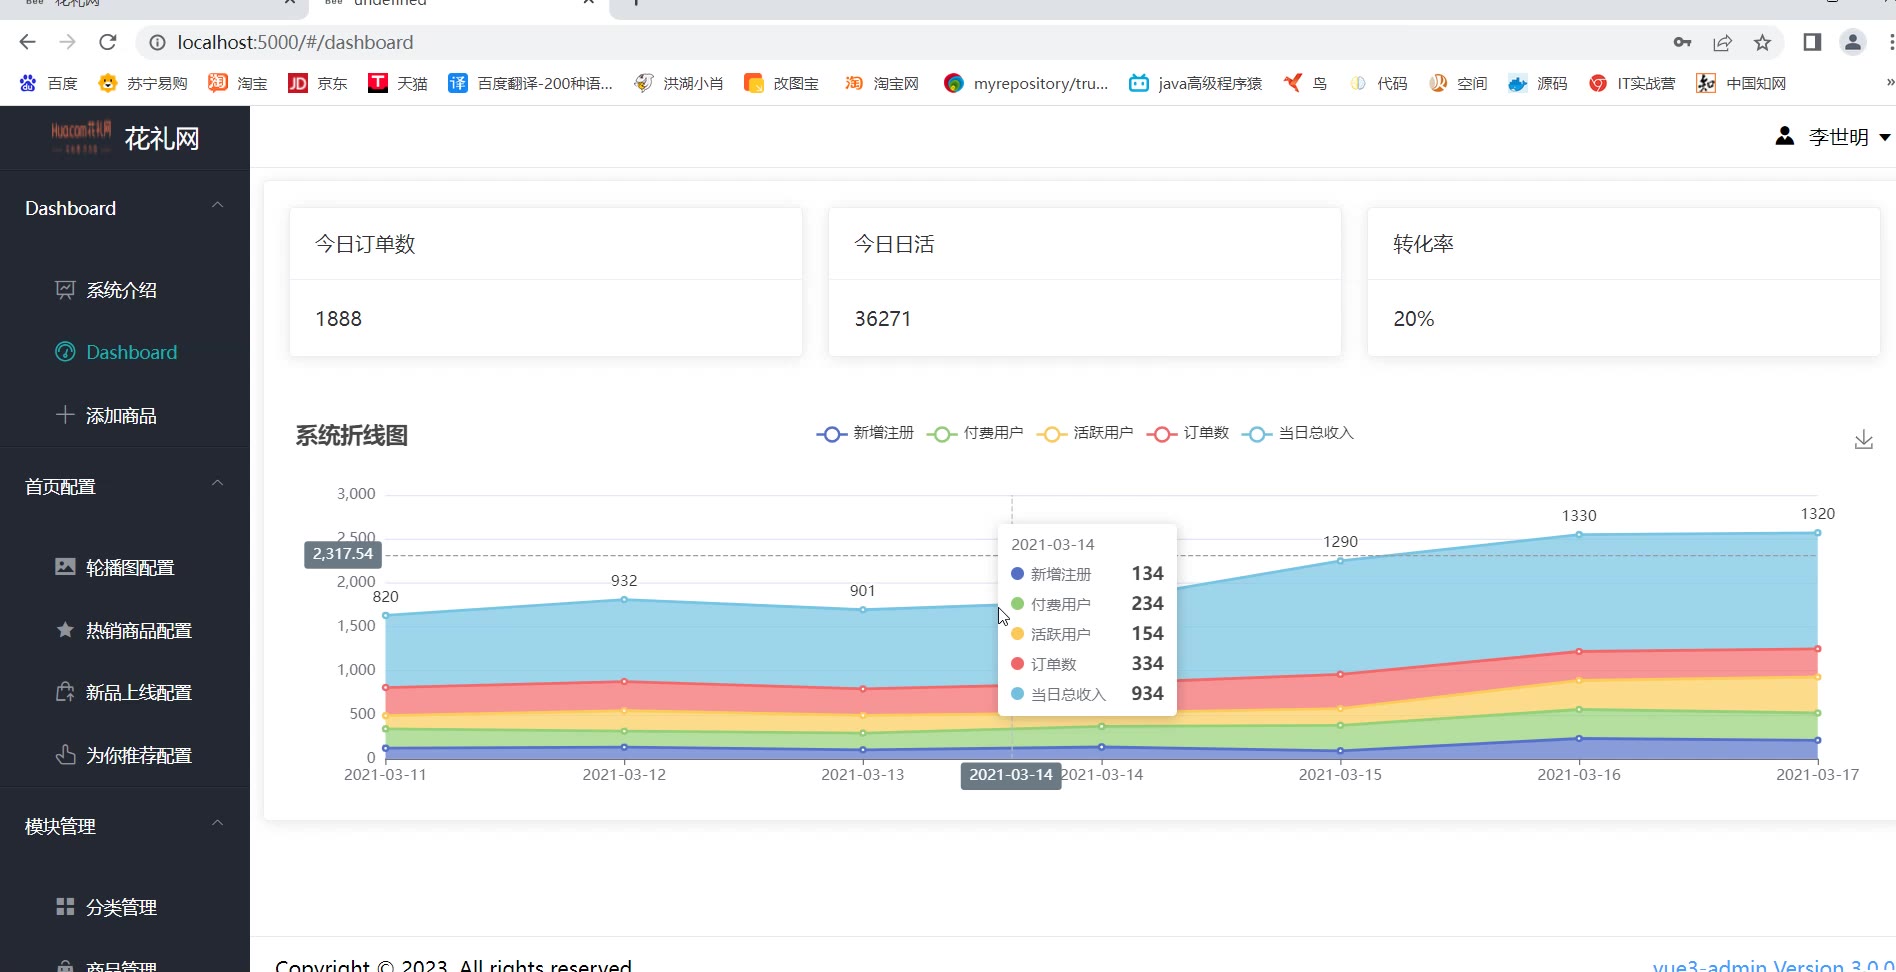
Task: Open 热销商品配置 in the sidebar
Action: click(x=125, y=630)
